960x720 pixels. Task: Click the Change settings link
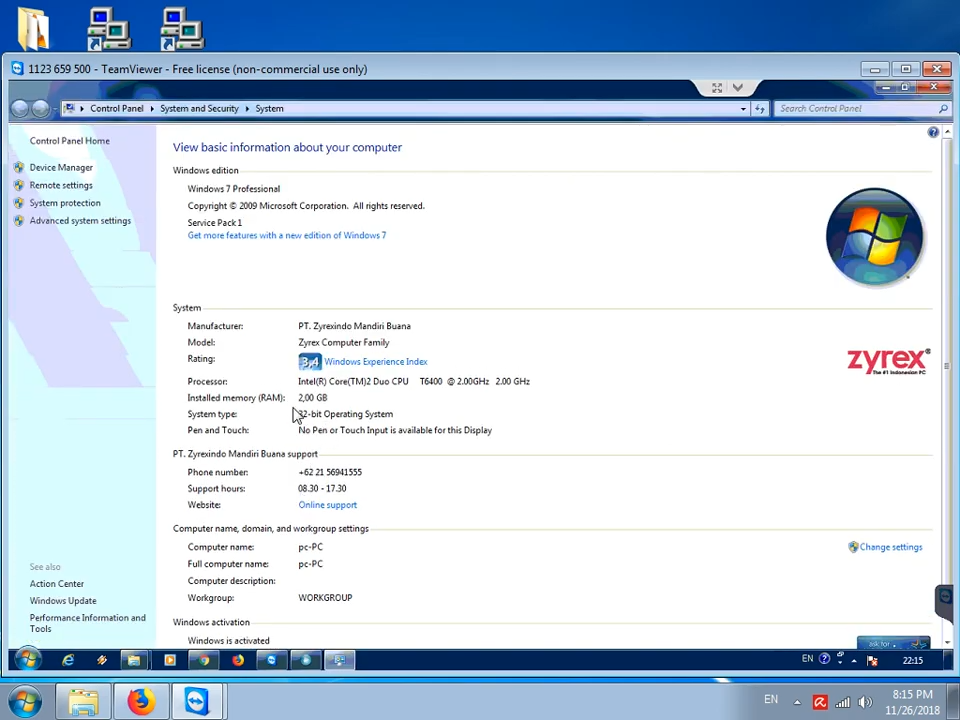[x=890, y=547]
